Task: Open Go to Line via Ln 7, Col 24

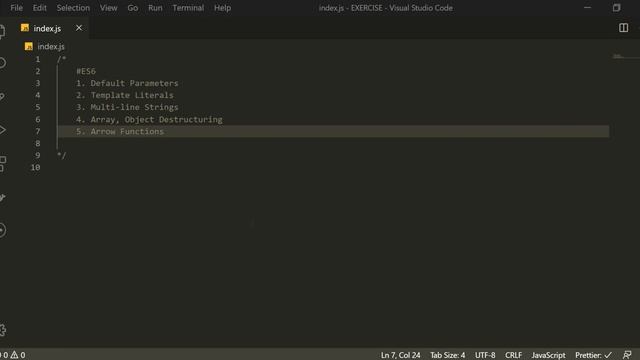Action: [400, 355]
